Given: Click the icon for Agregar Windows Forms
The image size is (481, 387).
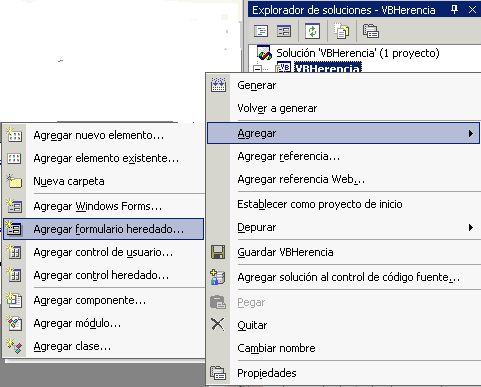Looking at the screenshot, I should [14, 206].
